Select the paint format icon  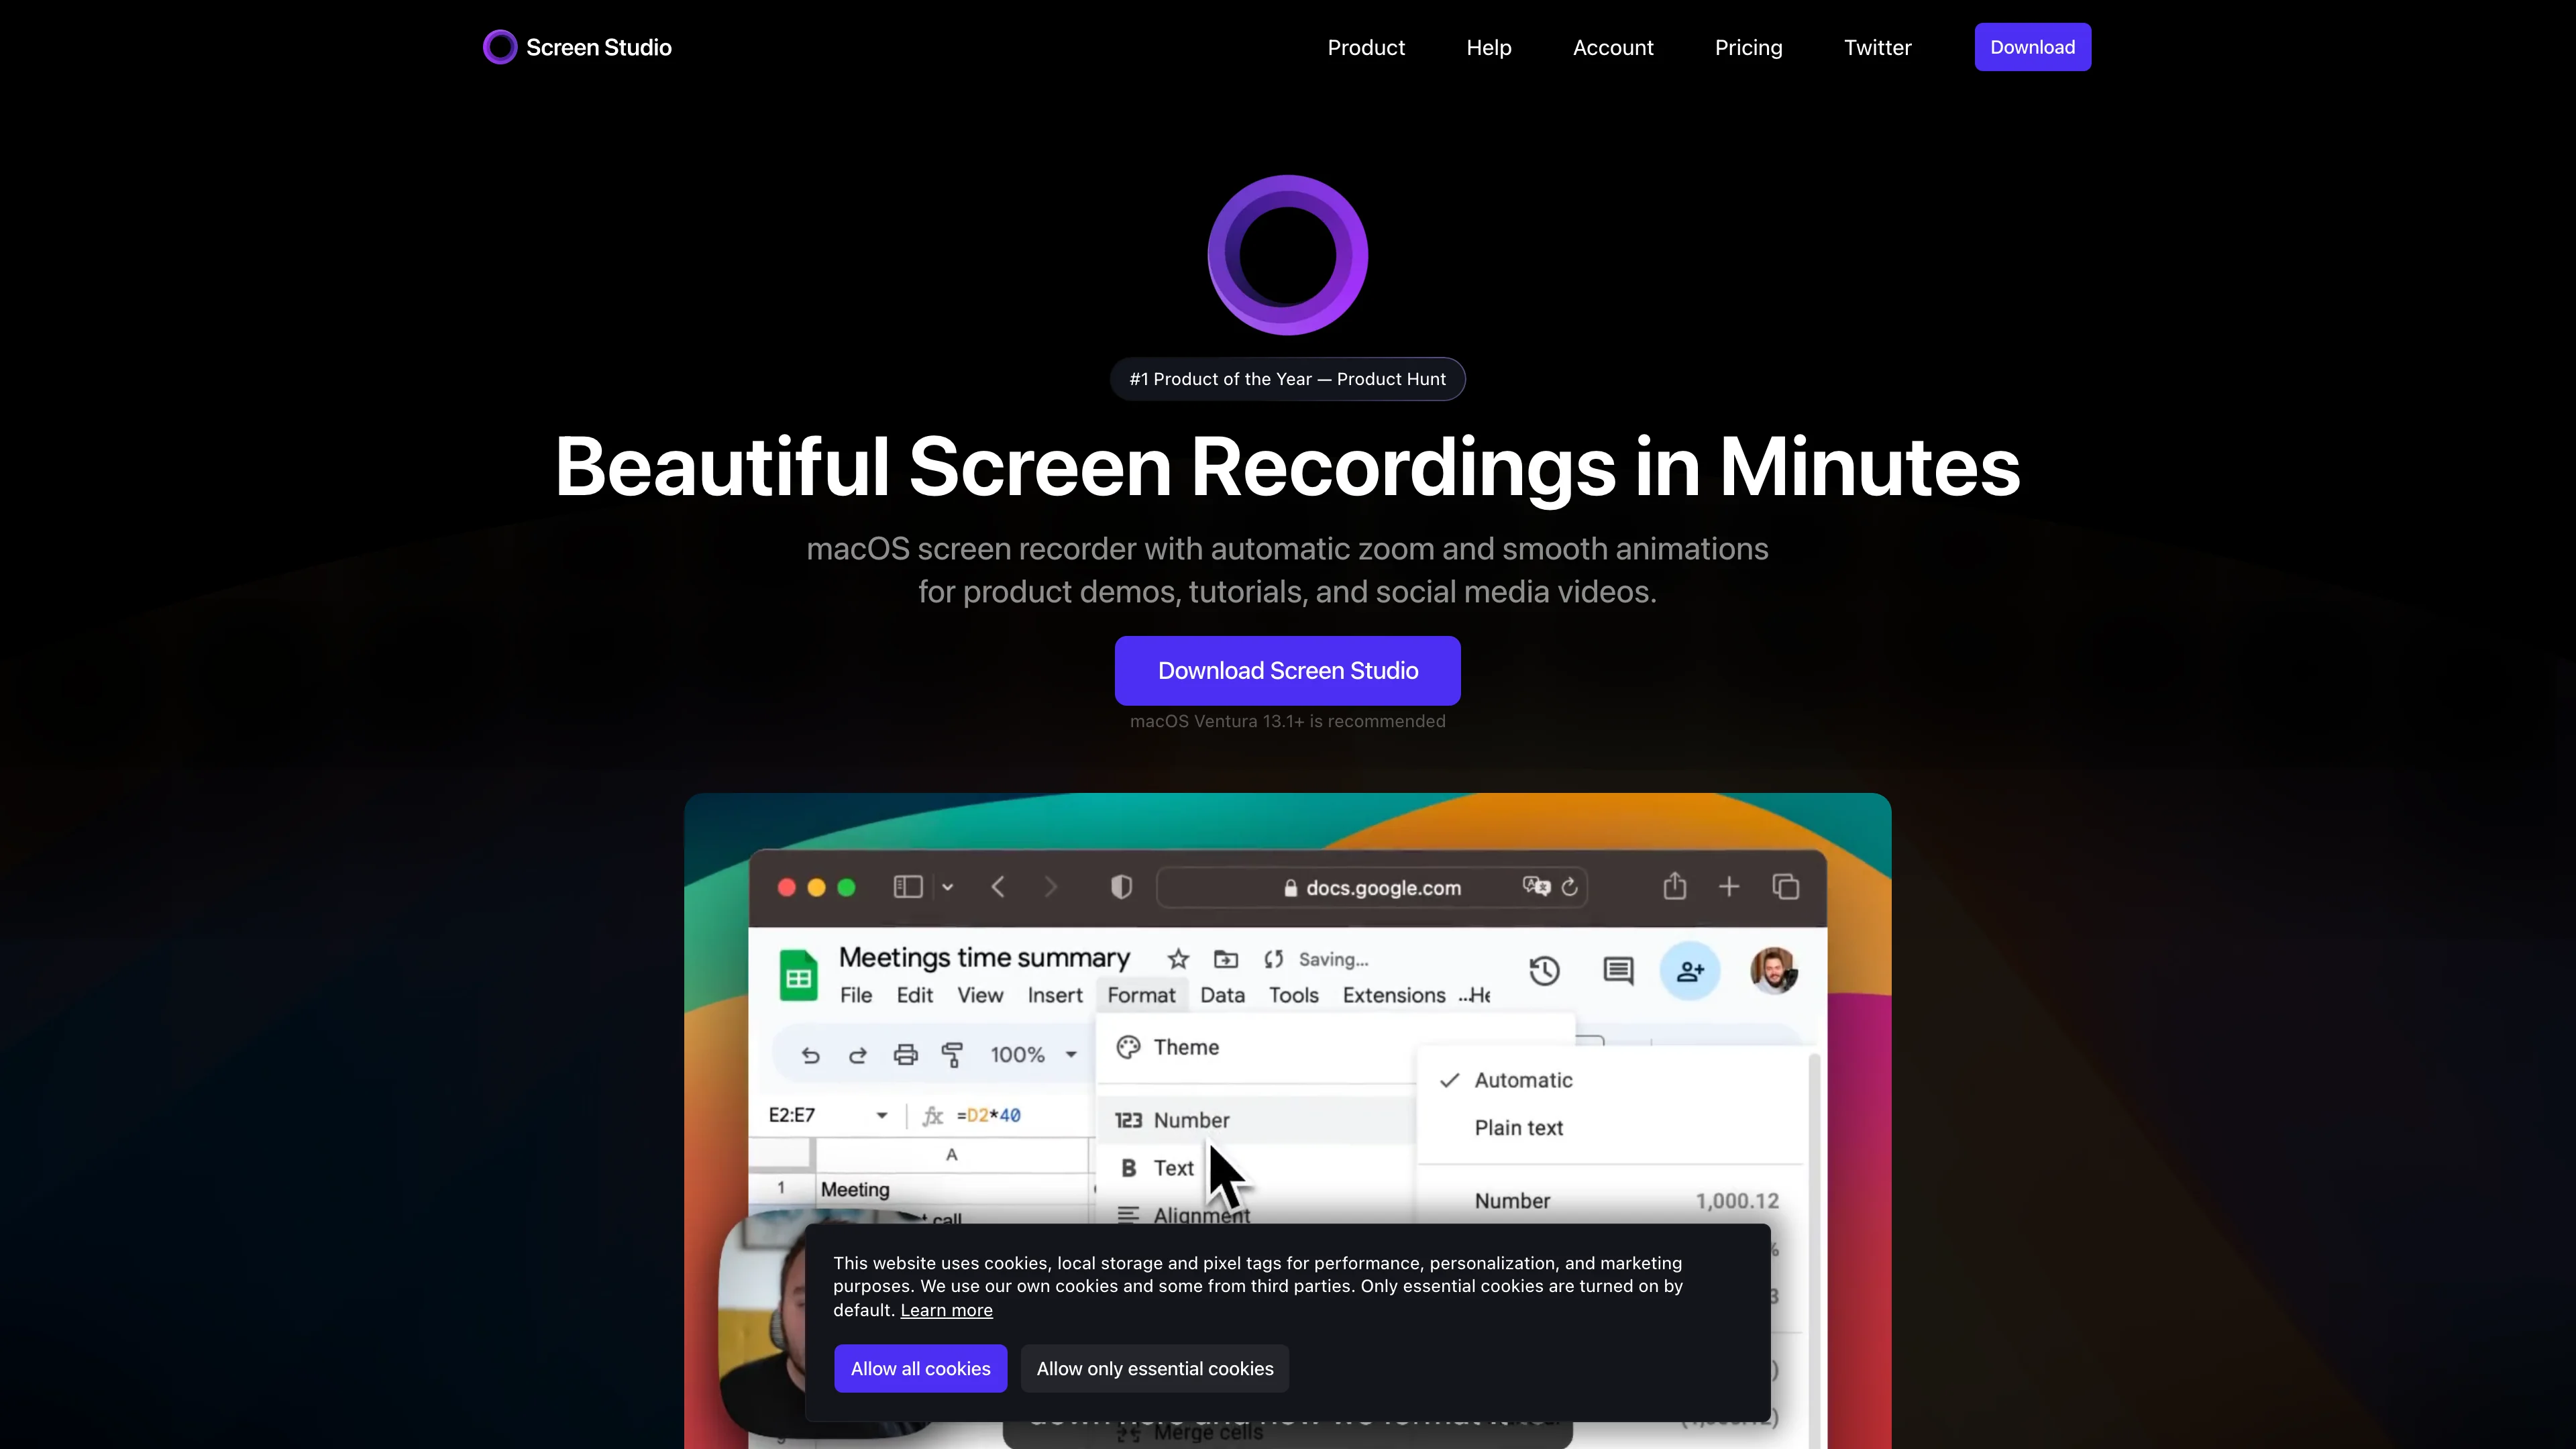click(x=952, y=1055)
